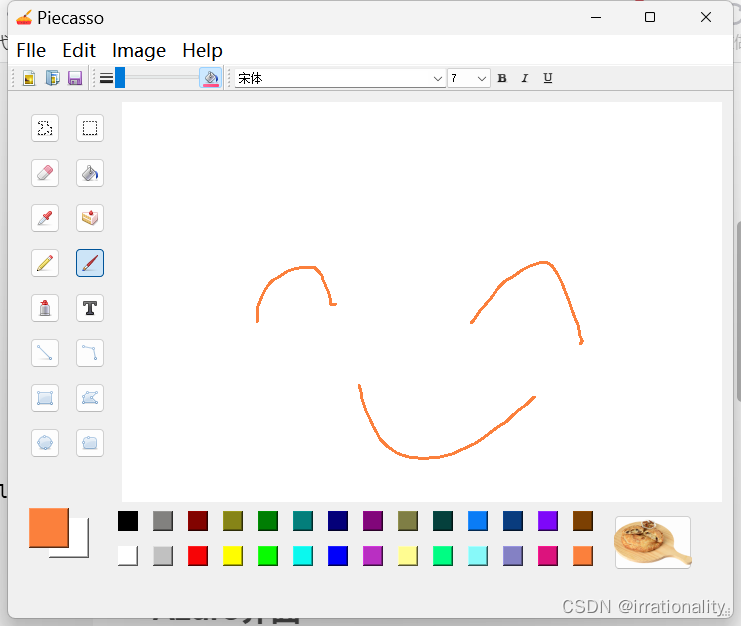Open the Help menu

click(x=202, y=51)
